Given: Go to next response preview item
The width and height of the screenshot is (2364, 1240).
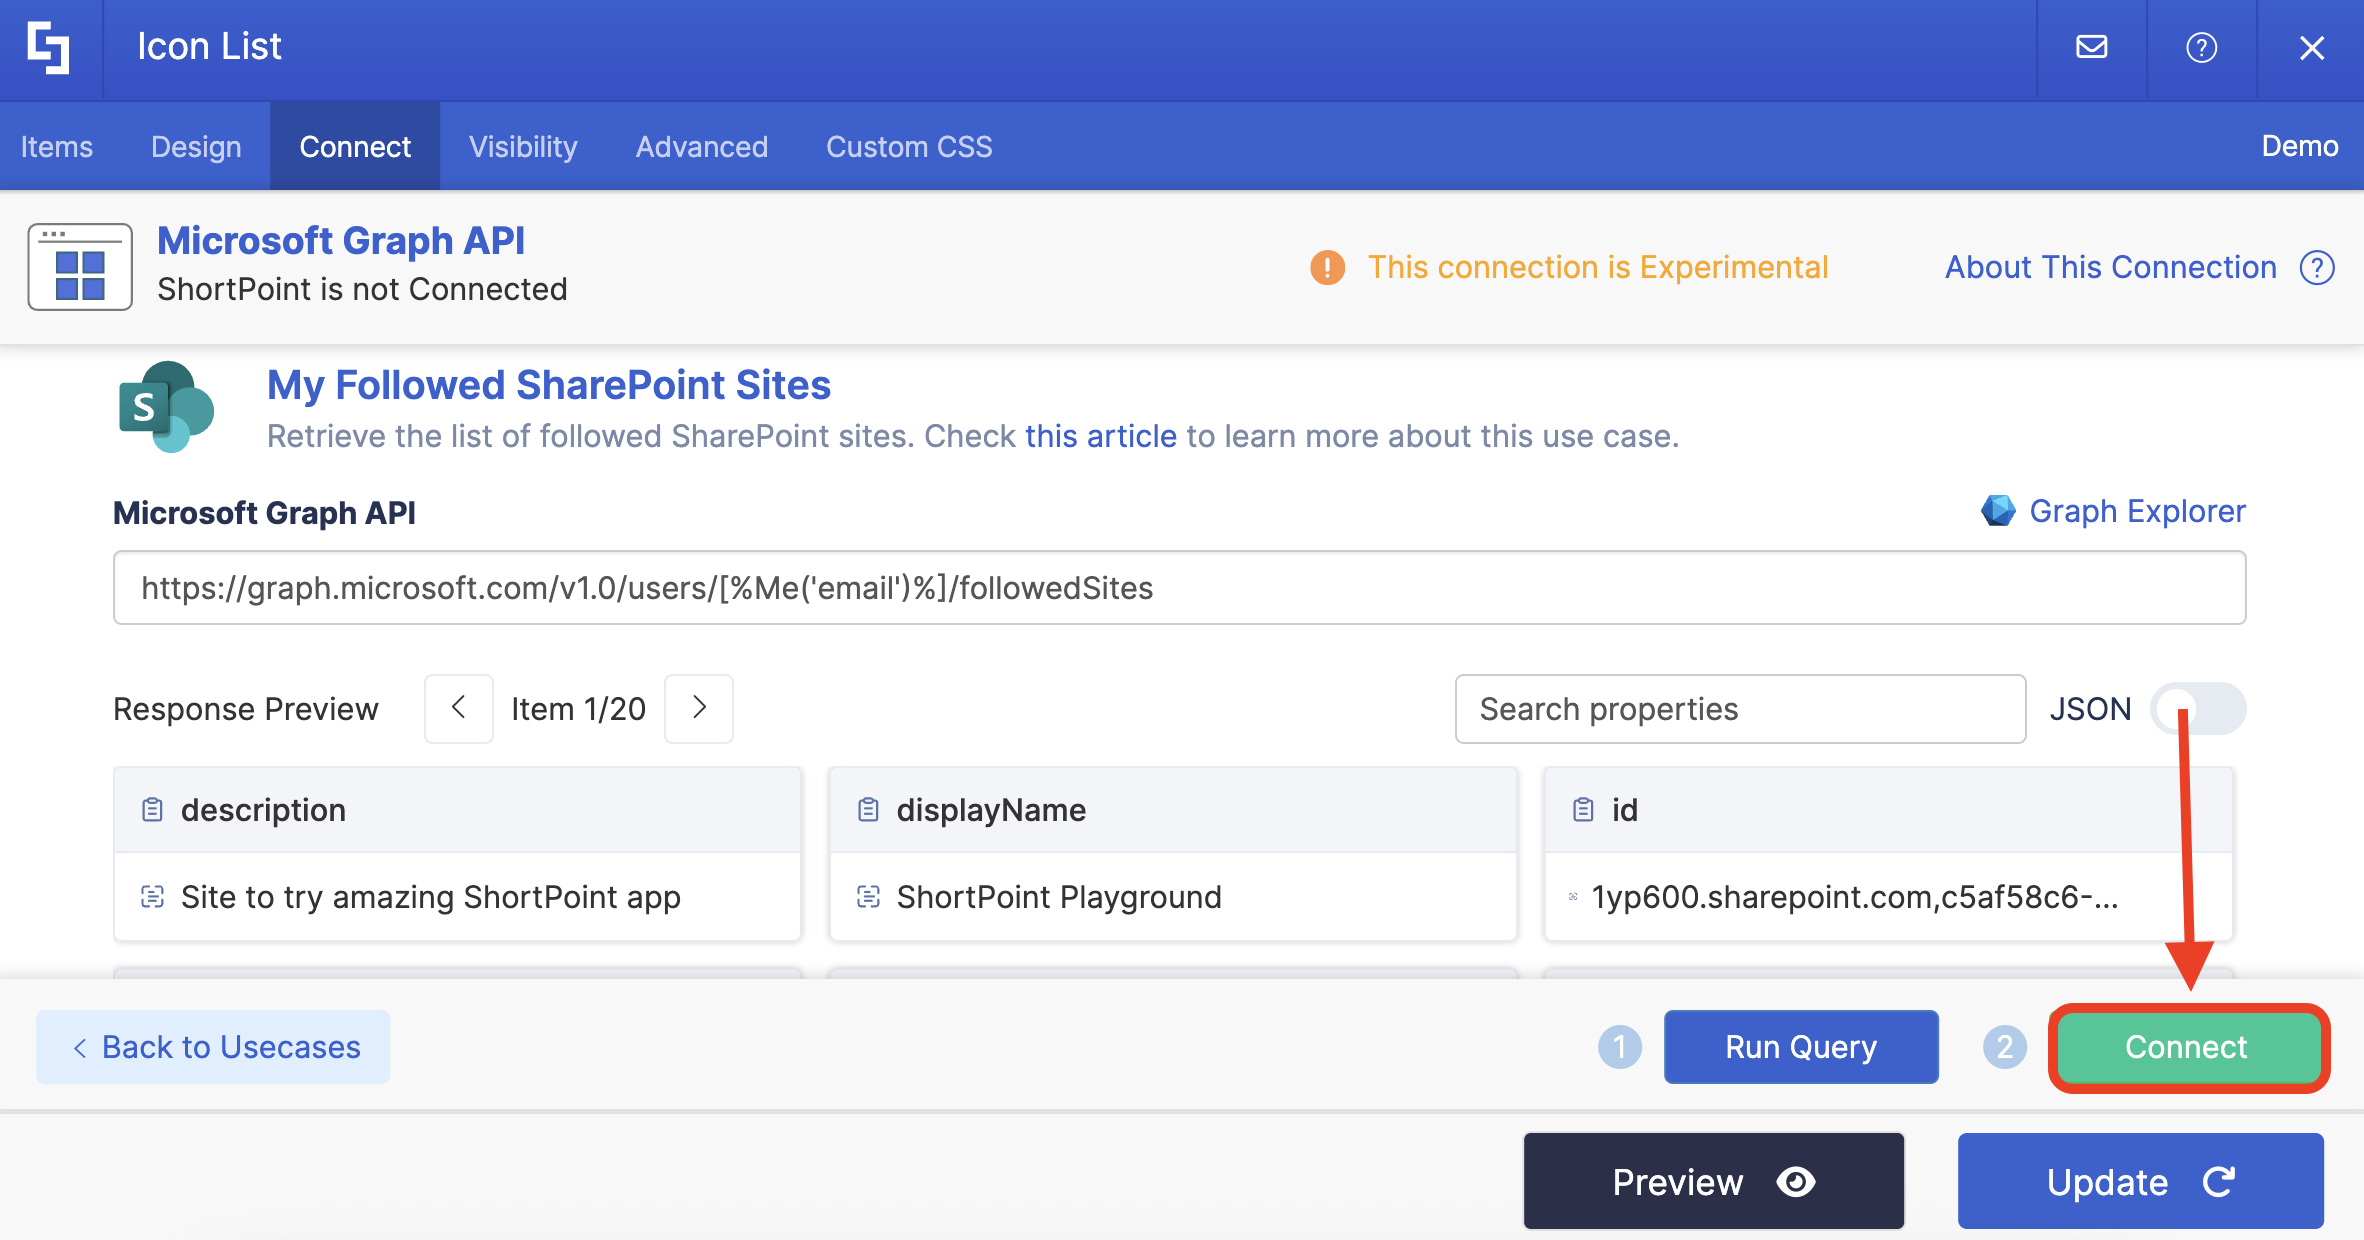Looking at the screenshot, I should pos(699,708).
